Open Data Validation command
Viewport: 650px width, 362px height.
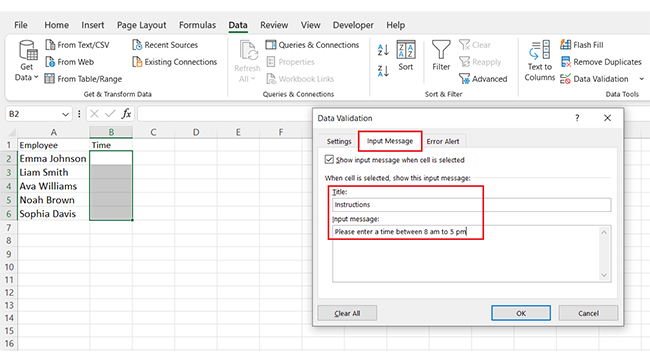pyautogui.click(x=594, y=79)
